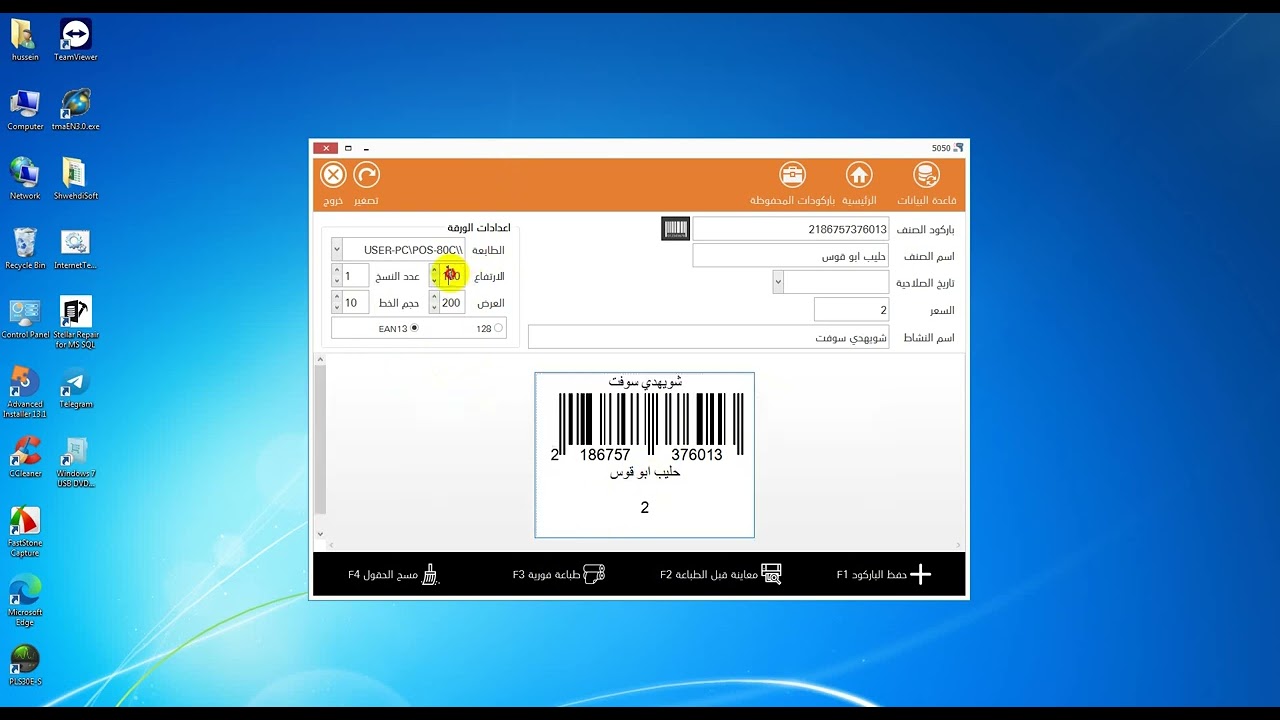
Task: Increase the font size (حجم الخط)
Action: coord(336,297)
